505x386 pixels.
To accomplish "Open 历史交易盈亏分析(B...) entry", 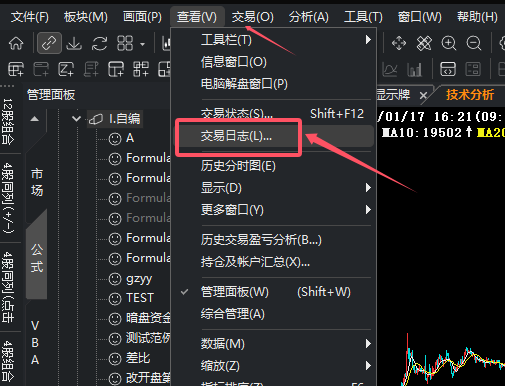I will (261, 240).
